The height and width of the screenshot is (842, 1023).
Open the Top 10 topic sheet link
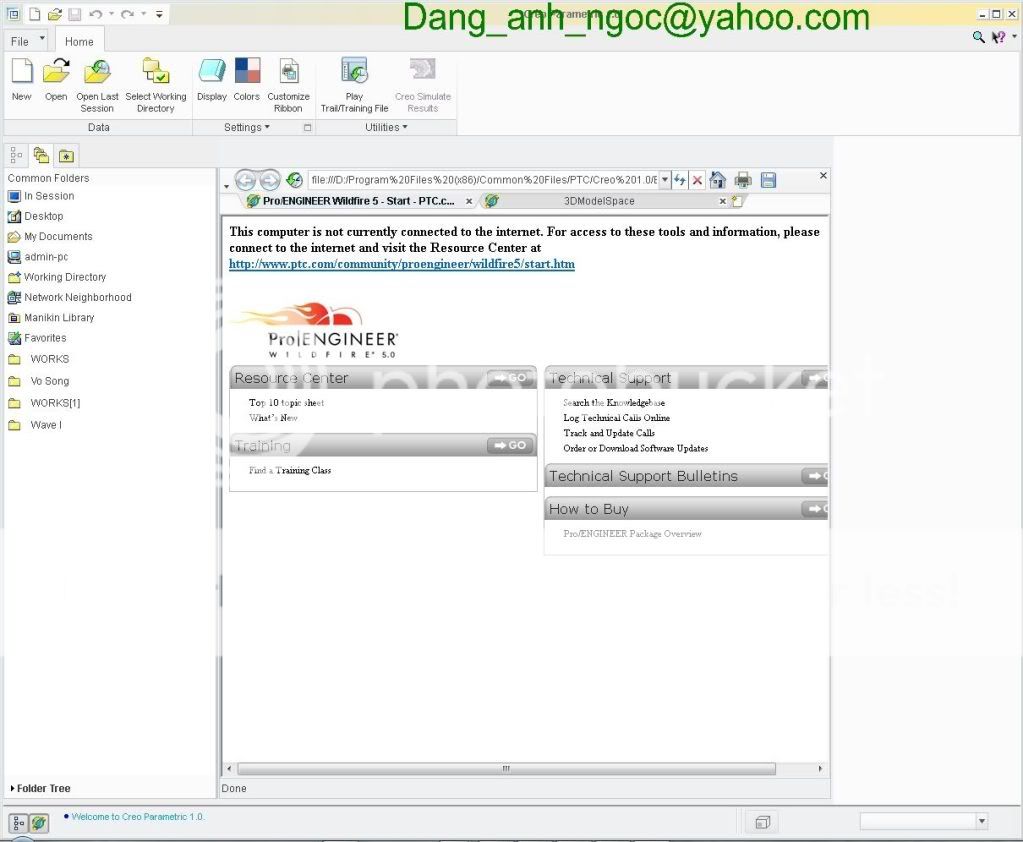pos(286,403)
